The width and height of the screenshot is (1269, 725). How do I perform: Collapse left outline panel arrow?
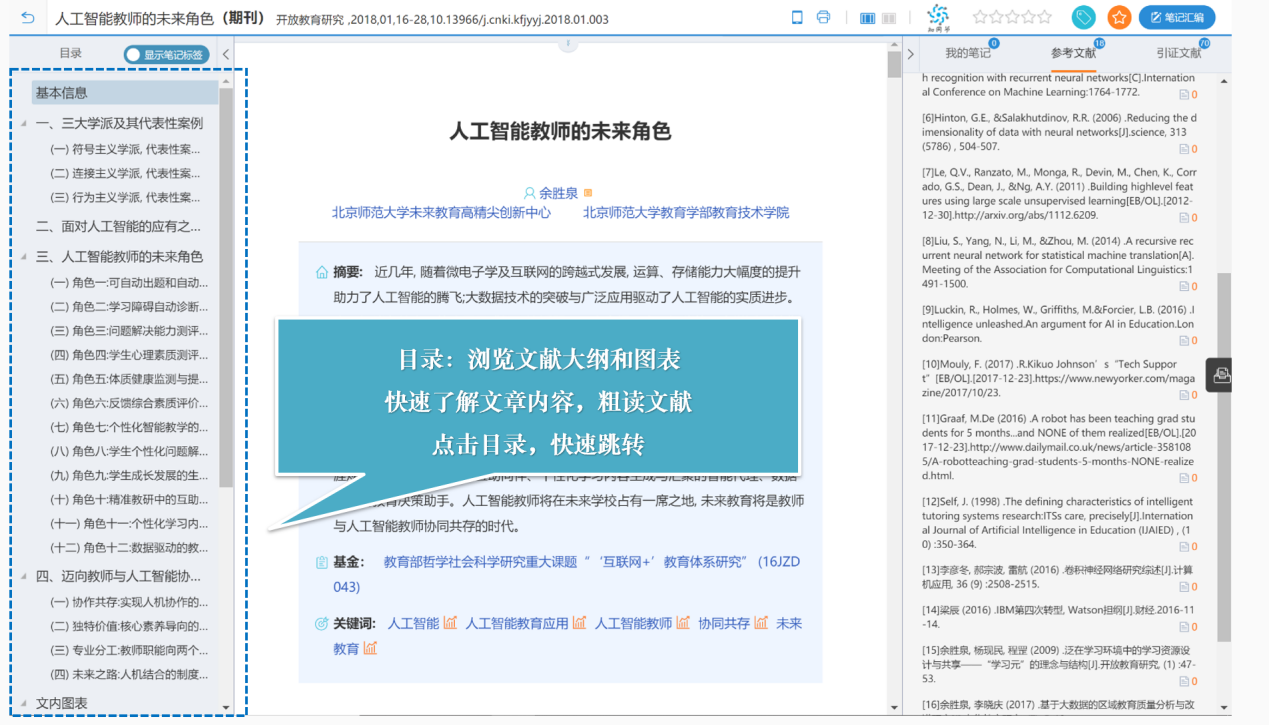pyautogui.click(x=226, y=55)
